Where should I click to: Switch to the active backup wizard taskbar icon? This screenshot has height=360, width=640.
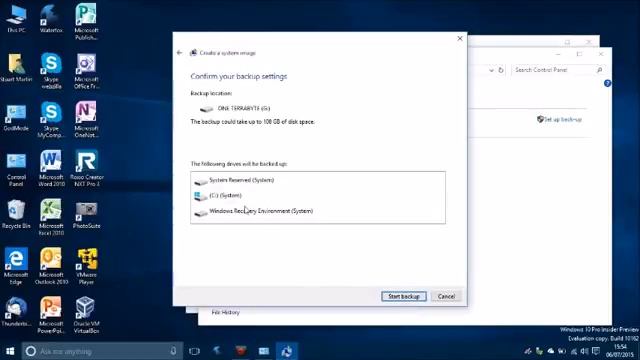click(x=287, y=351)
